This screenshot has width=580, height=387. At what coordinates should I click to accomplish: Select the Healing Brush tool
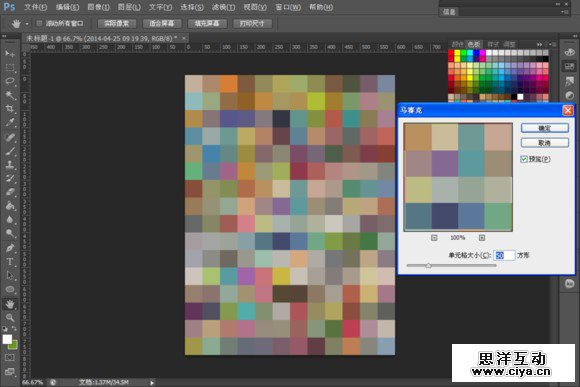coord(10,137)
